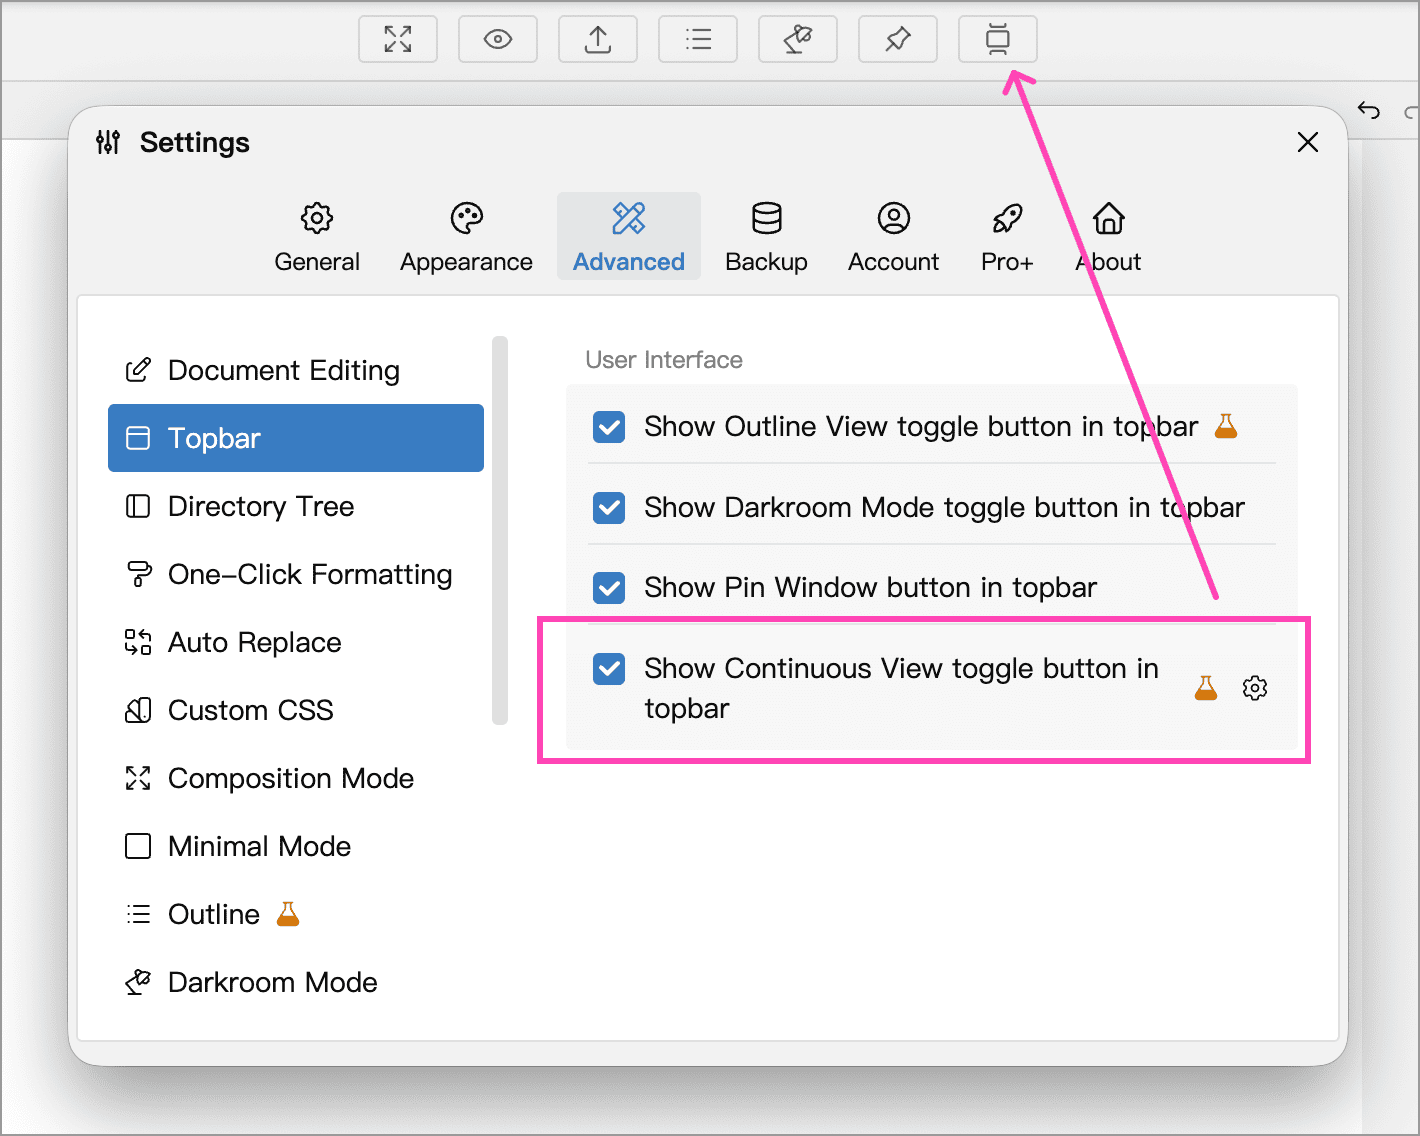Select One-Click Formatting in the sidebar
The image size is (1420, 1136).
point(310,575)
